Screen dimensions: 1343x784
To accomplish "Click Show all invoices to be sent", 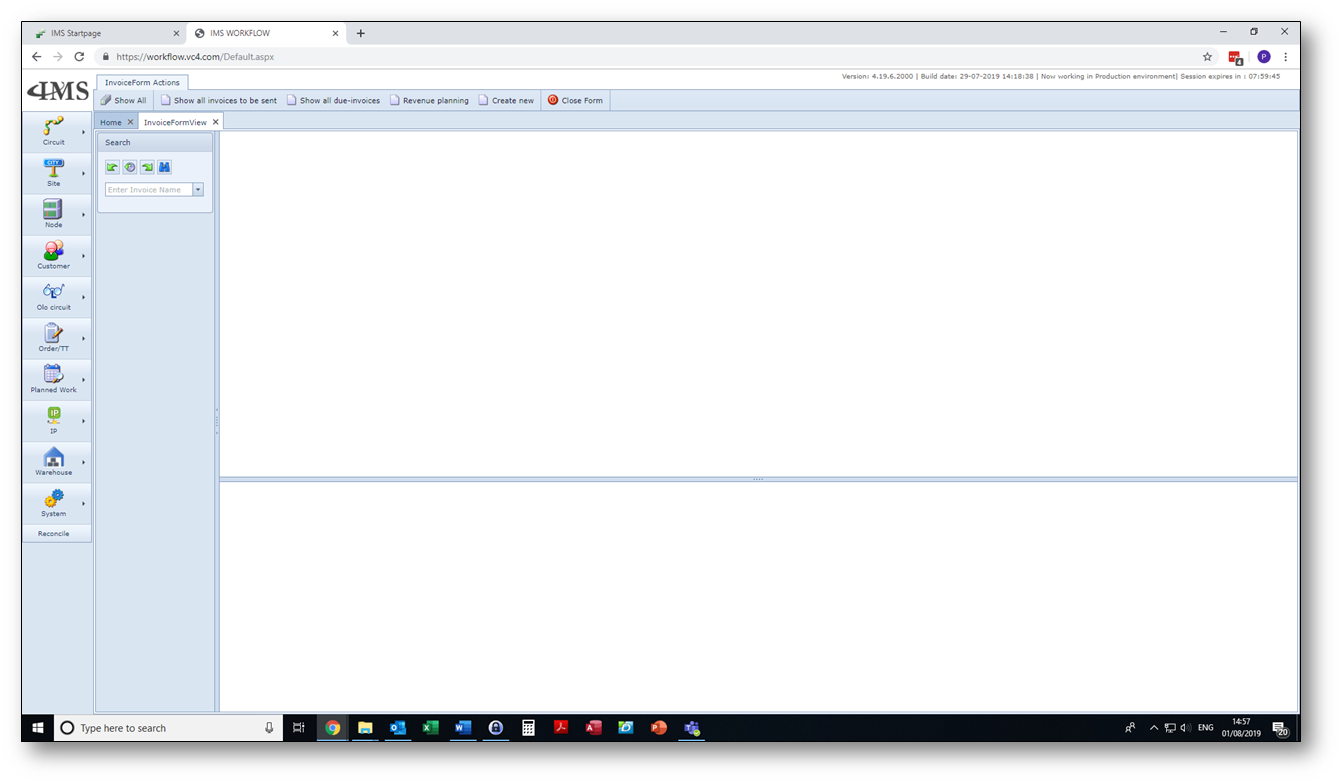I will pyautogui.click(x=219, y=100).
